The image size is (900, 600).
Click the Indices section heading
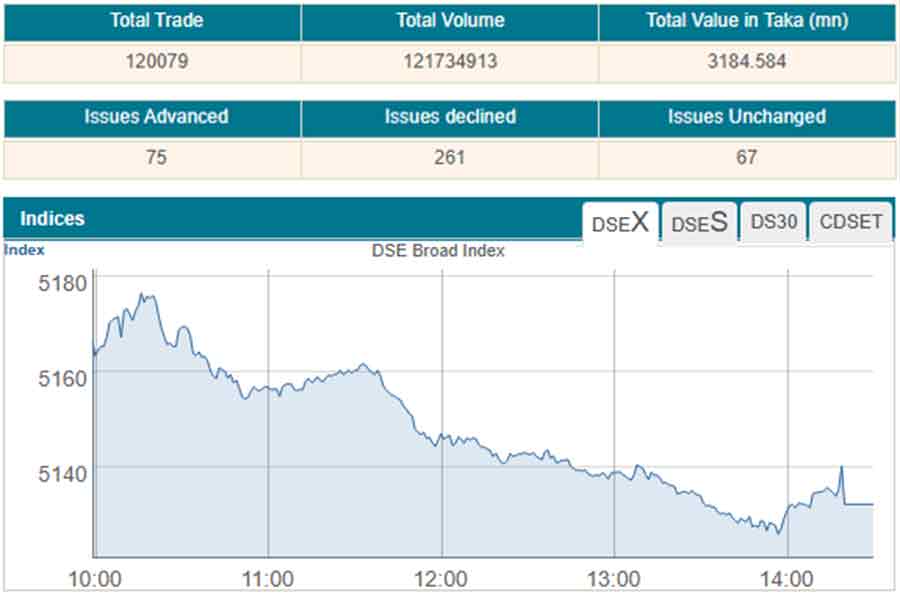(52, 218)
